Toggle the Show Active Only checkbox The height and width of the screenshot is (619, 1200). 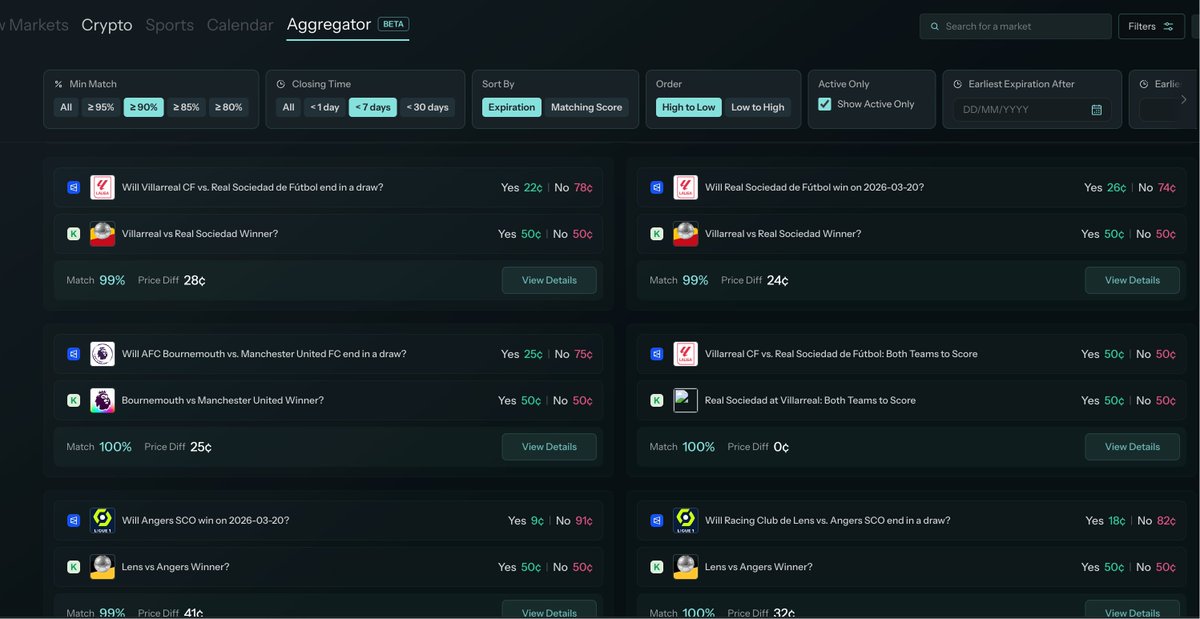[x=825, y=104]
